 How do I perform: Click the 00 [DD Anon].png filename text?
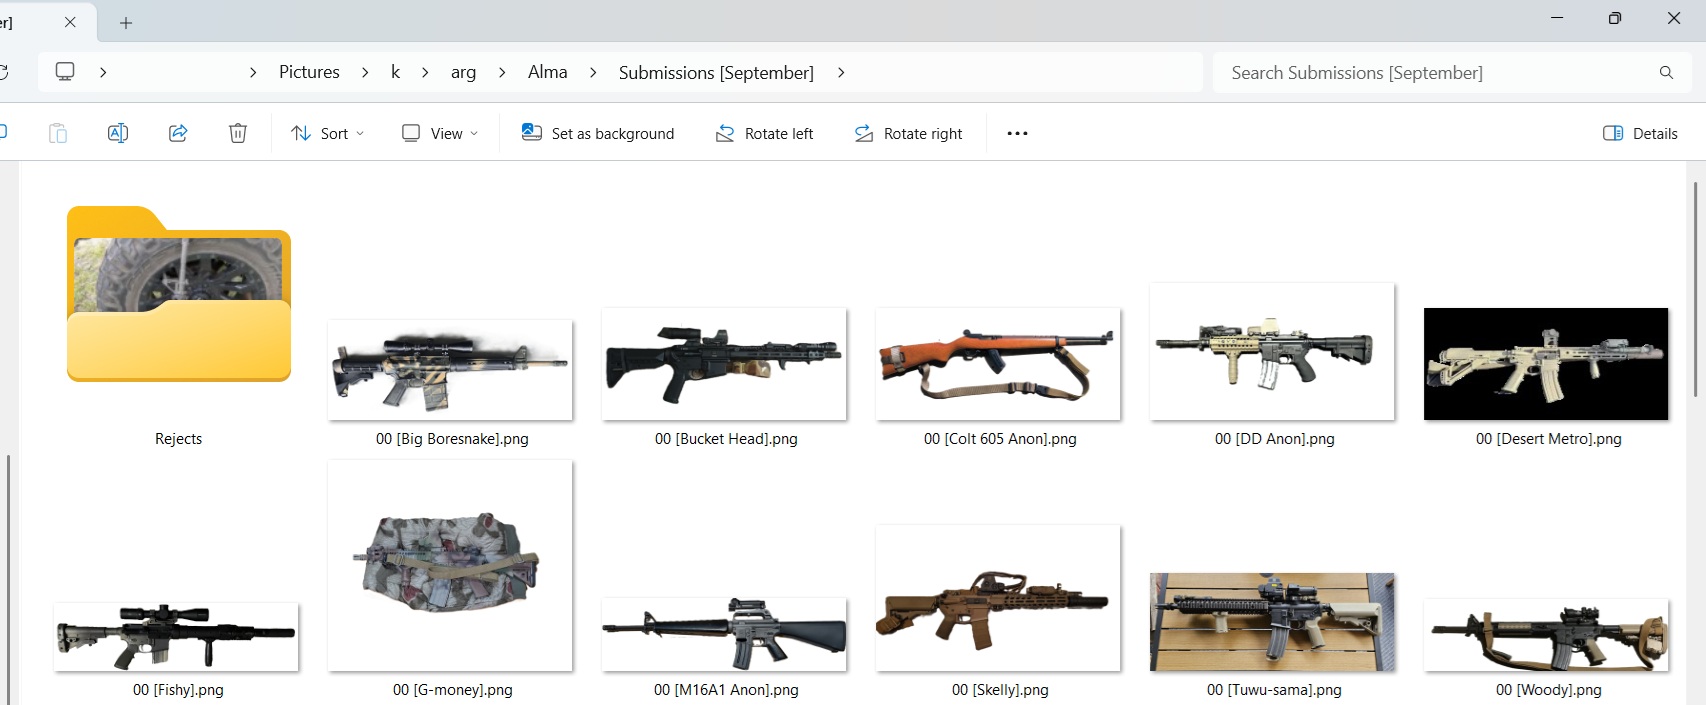pos(1274,439)
